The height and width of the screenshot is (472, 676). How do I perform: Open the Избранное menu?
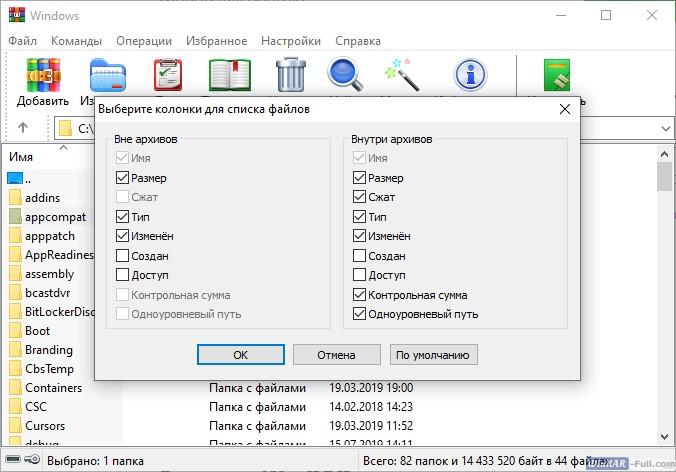[216, 41]
